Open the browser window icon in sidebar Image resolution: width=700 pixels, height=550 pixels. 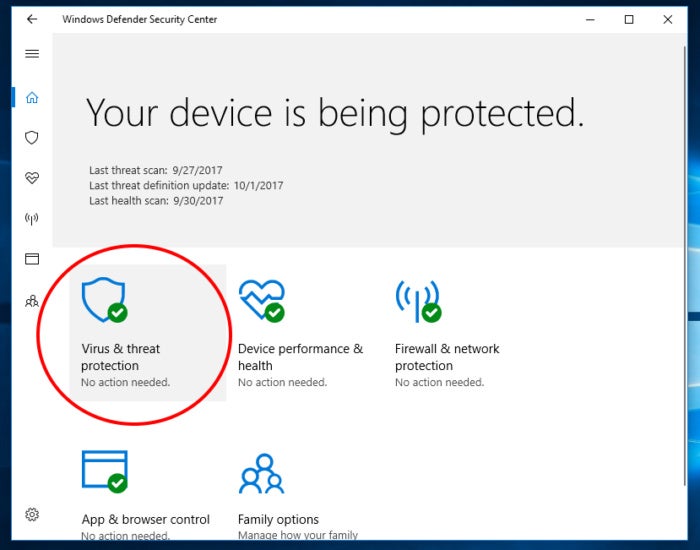(32, 259)
